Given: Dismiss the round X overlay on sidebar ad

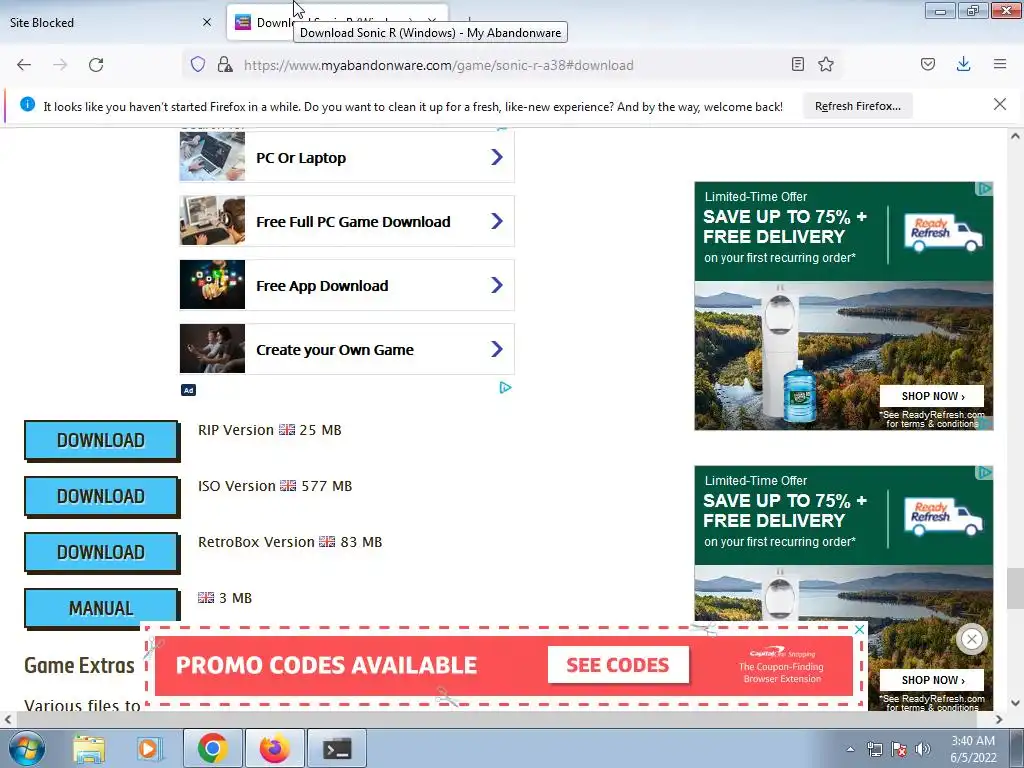Looking at the screenshot, I should coord(972,639).
